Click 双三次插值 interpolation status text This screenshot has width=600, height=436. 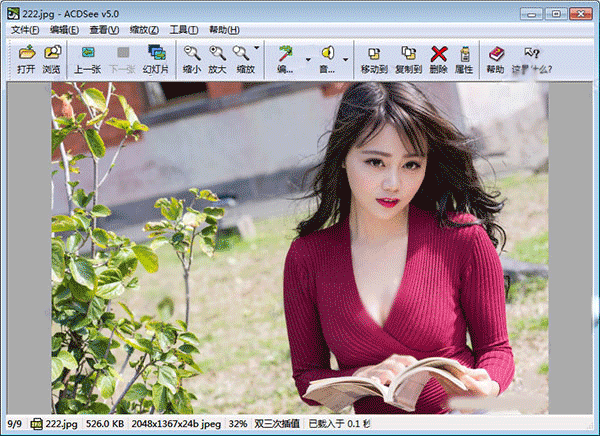(277, 424)
